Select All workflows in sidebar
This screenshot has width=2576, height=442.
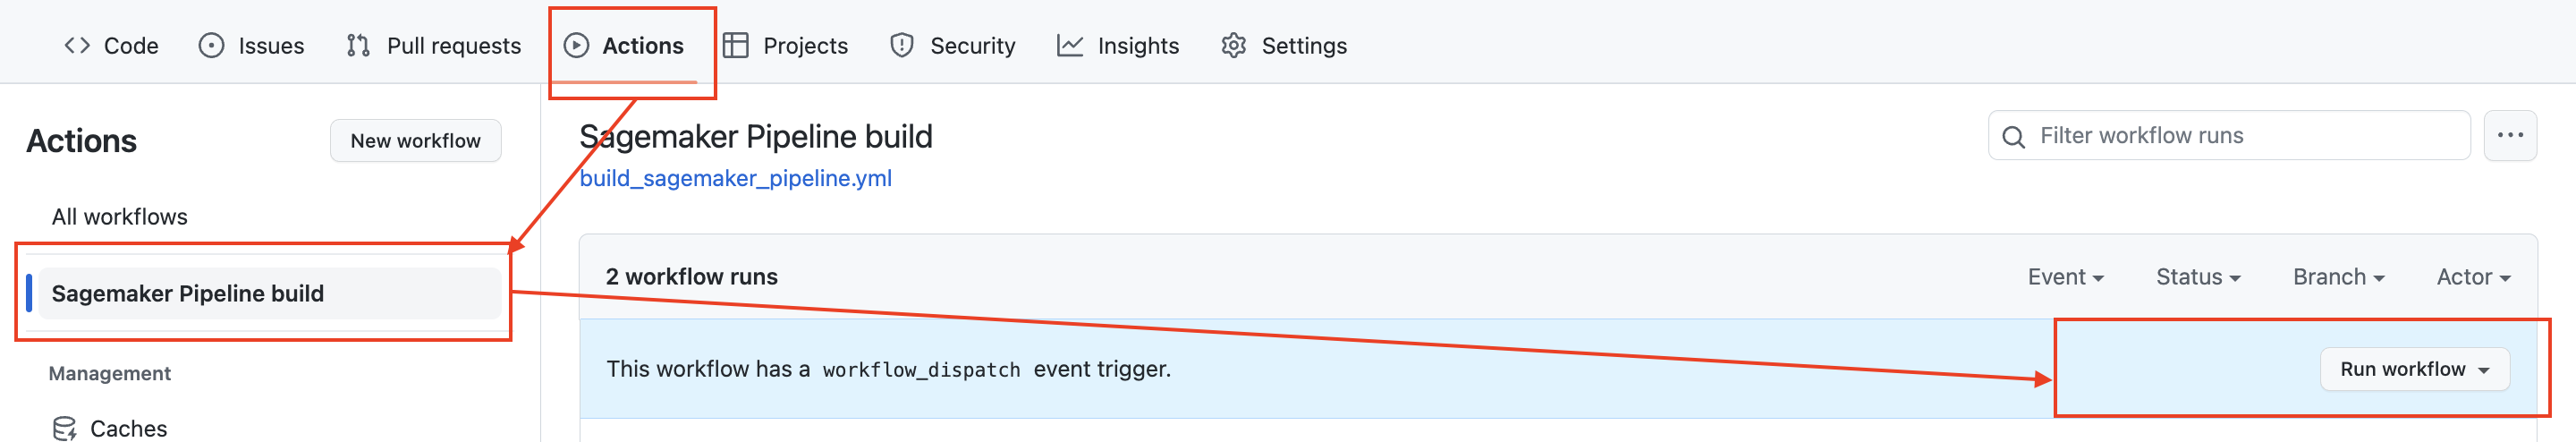click(x=119, y=217)
